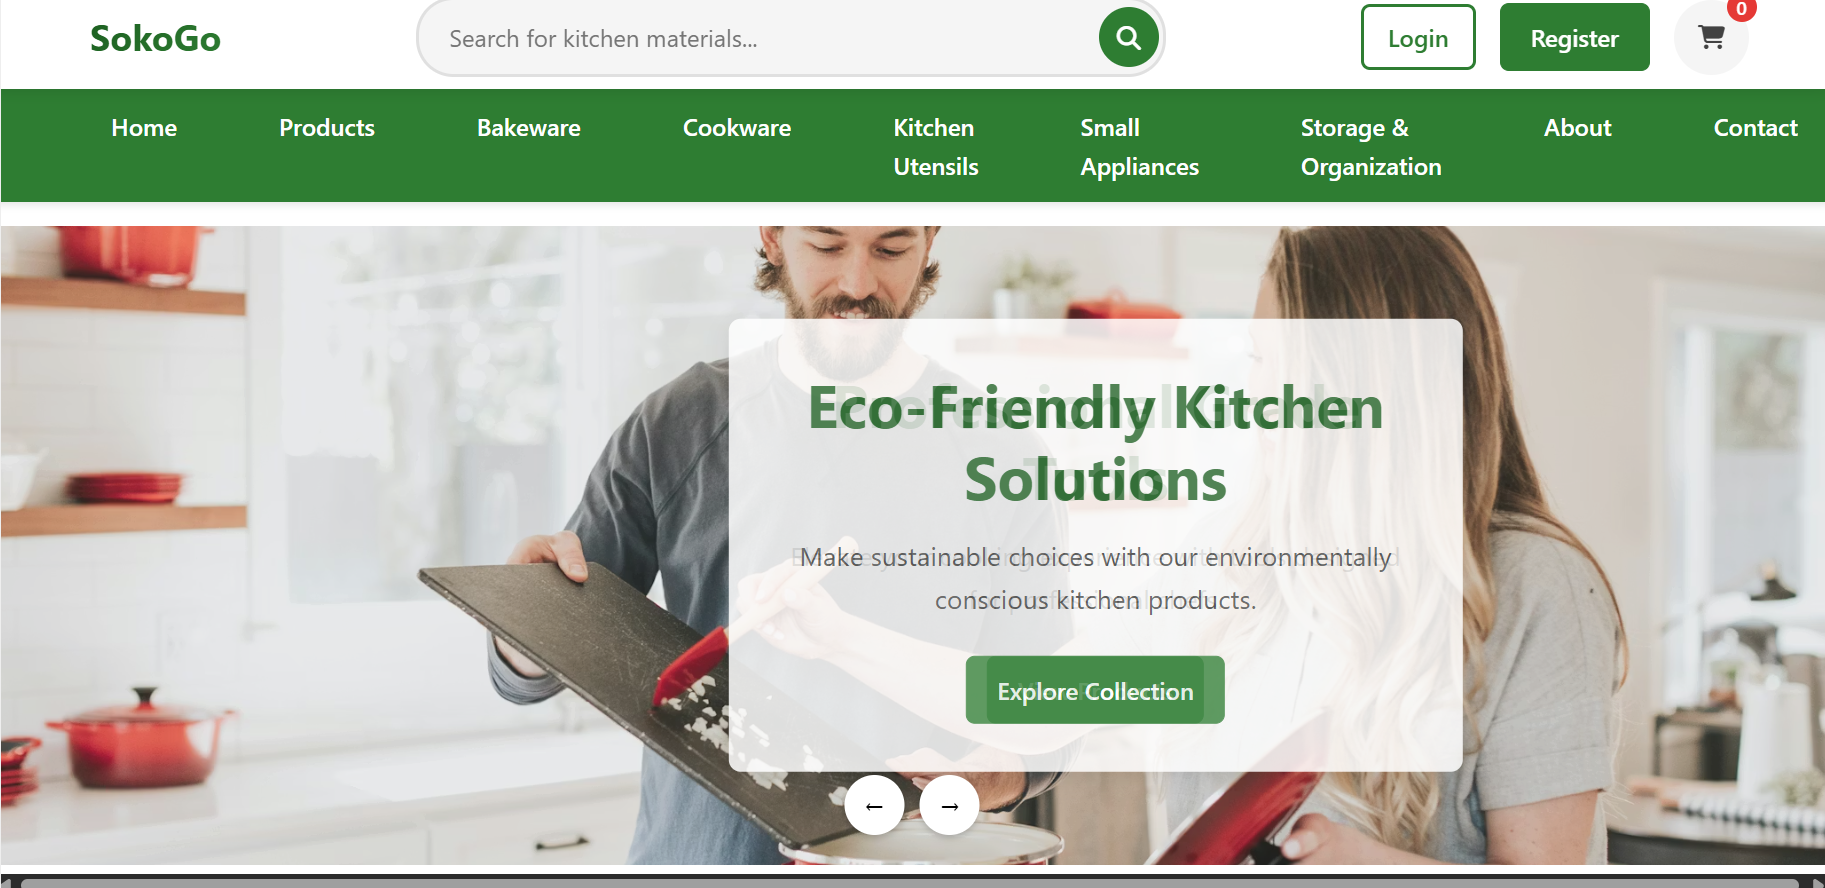
Task: Click the Login button
Action: (x=1418, y=38)
